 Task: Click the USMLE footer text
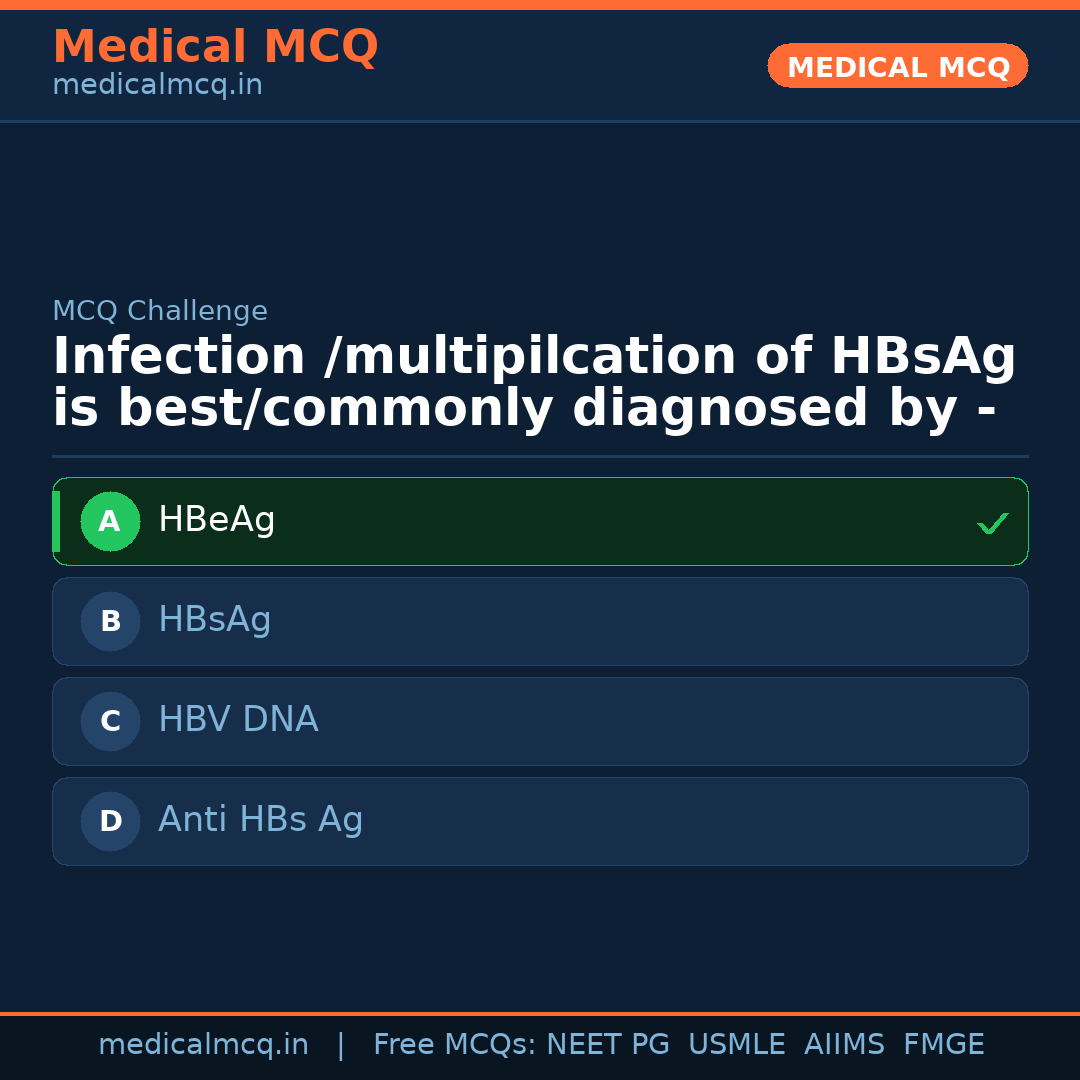[736, 1045]
